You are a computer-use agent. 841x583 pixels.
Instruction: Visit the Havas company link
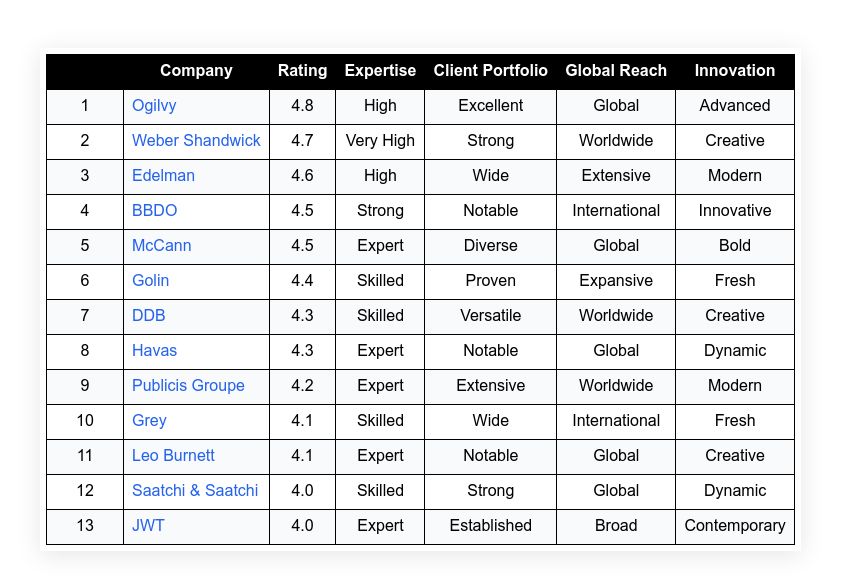[x=154, y=351]
